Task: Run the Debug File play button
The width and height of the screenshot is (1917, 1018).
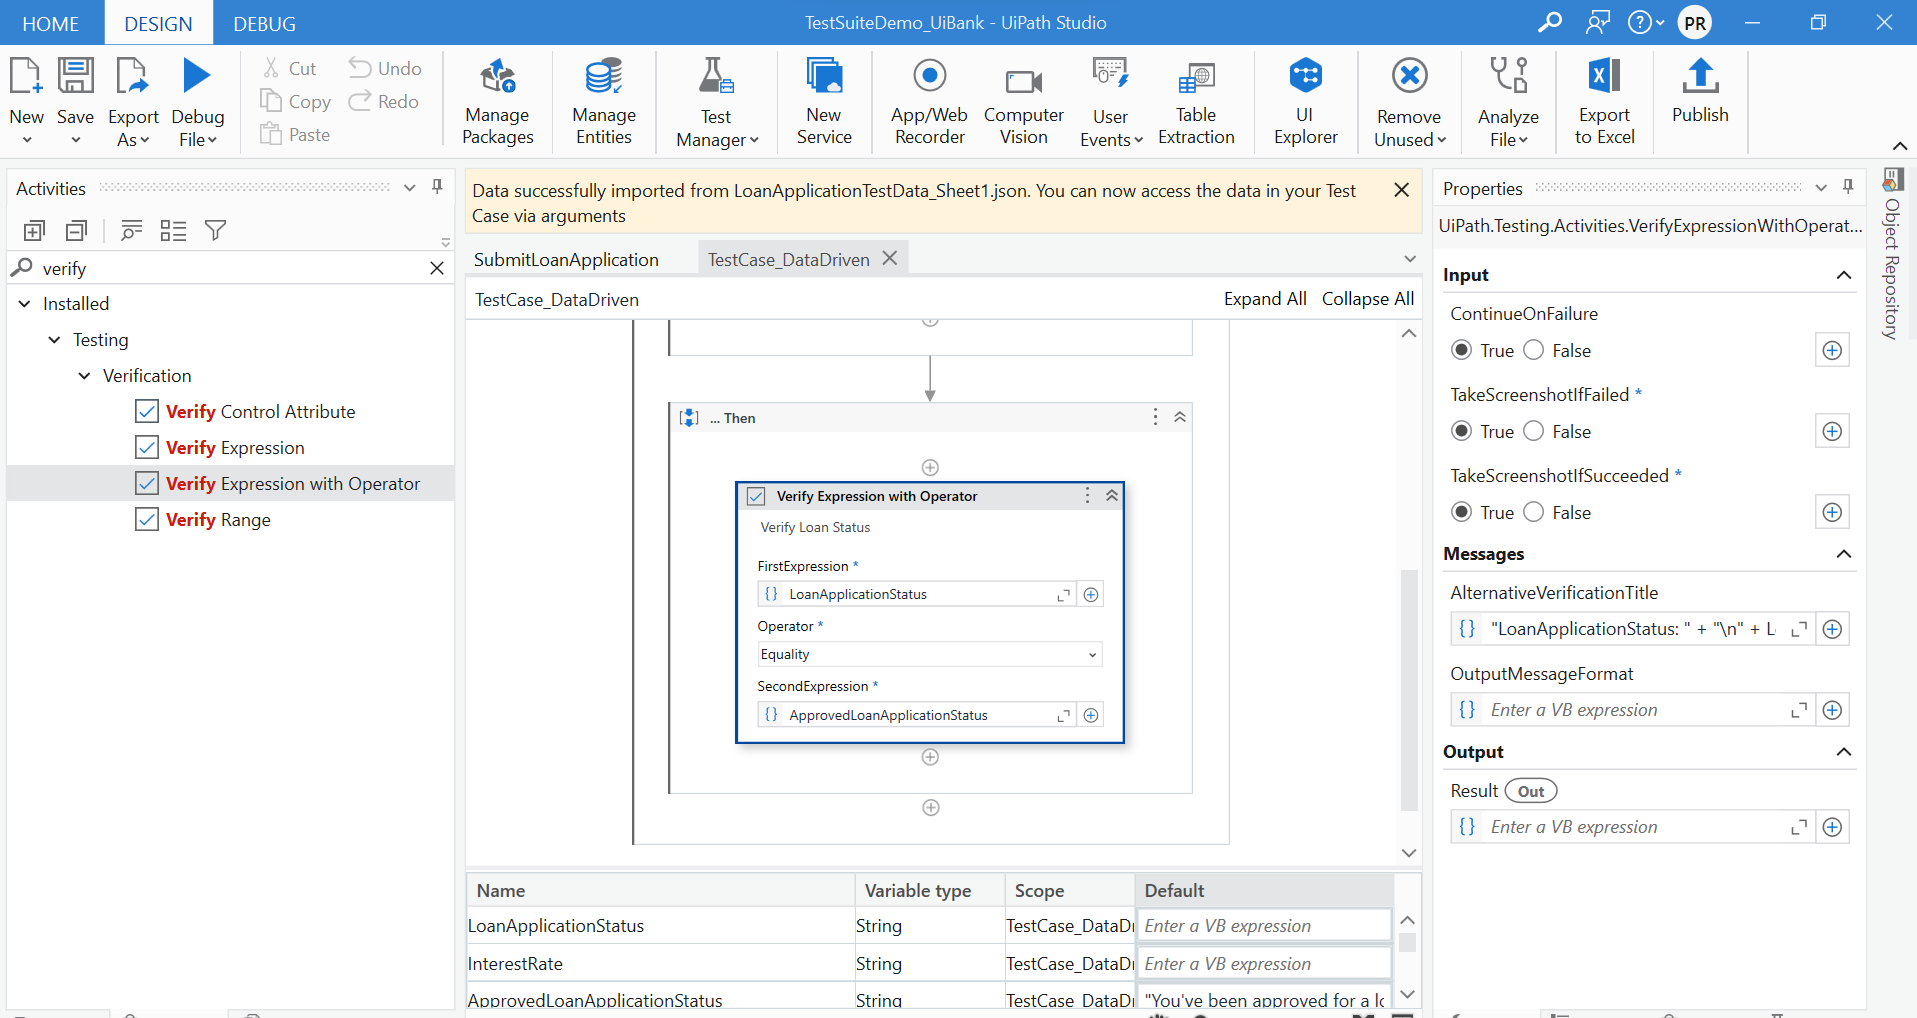Action: point(197,77)
